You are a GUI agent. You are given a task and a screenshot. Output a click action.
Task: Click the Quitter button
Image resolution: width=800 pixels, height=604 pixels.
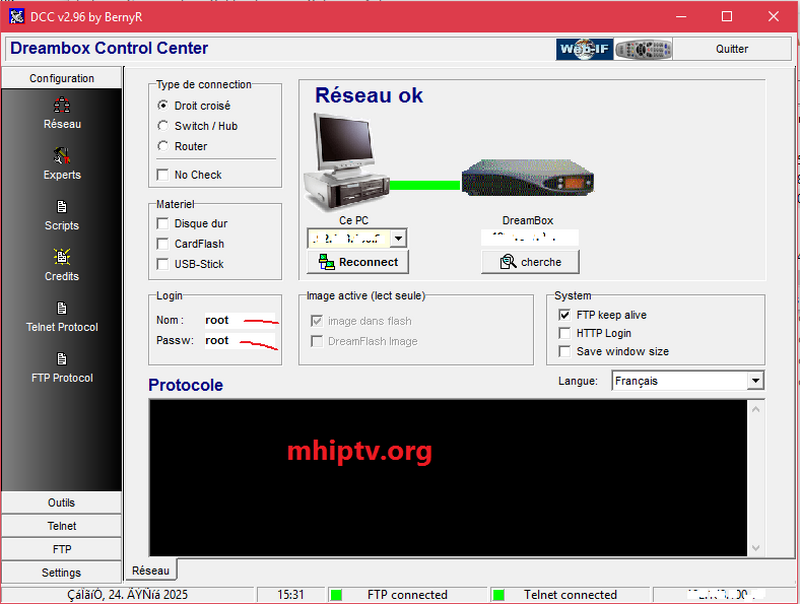[x=732, y=49]
